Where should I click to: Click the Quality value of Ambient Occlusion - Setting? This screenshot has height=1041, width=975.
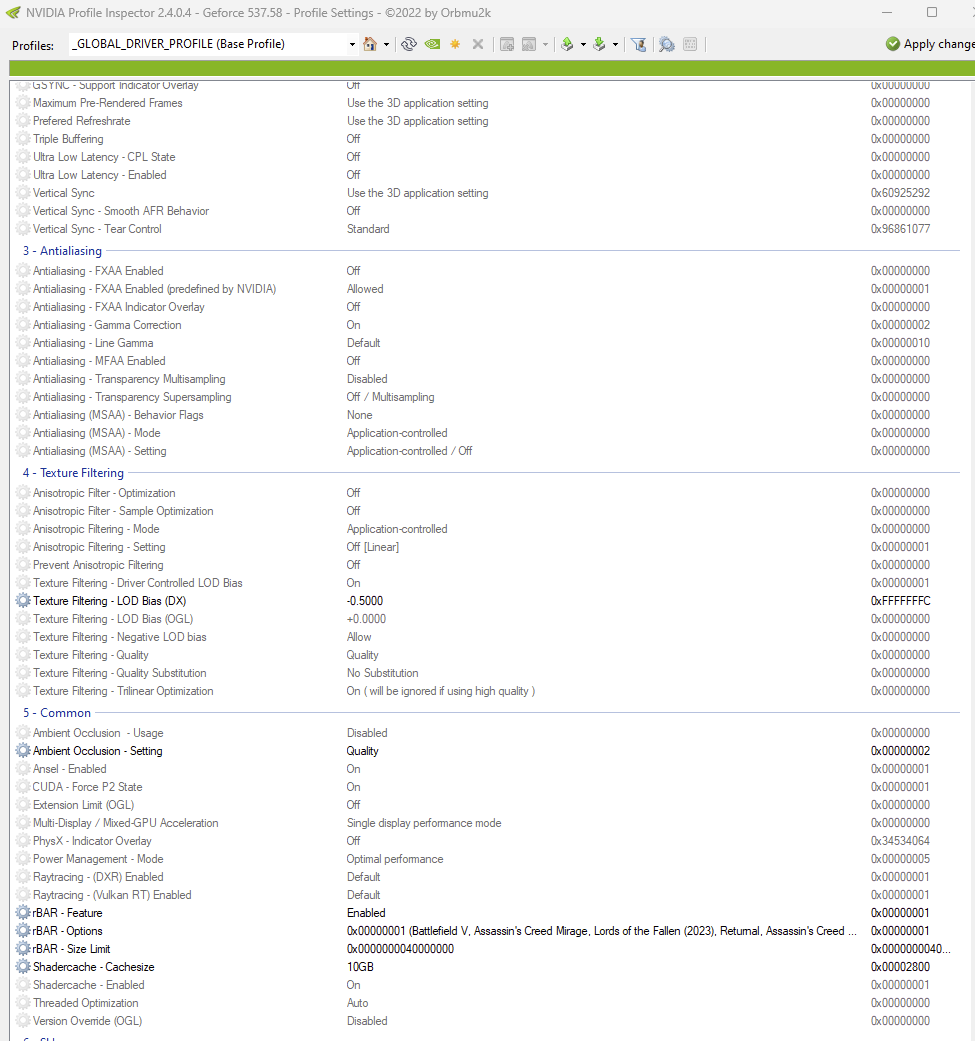362,751
